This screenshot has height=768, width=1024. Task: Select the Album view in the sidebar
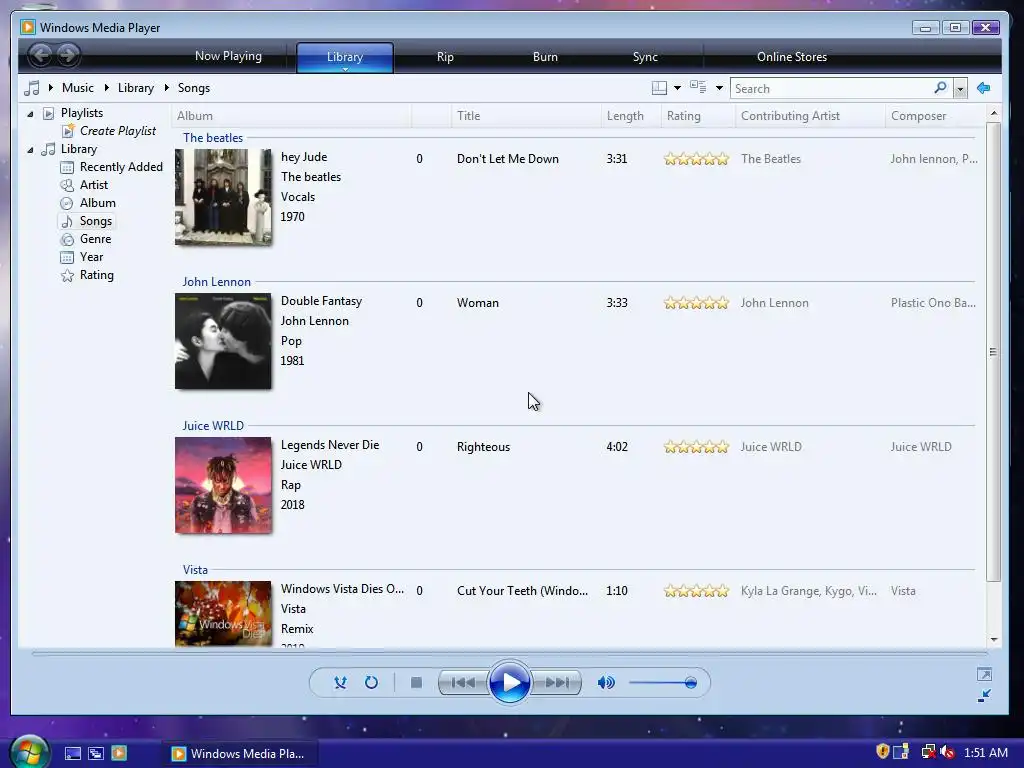(97, 202)
